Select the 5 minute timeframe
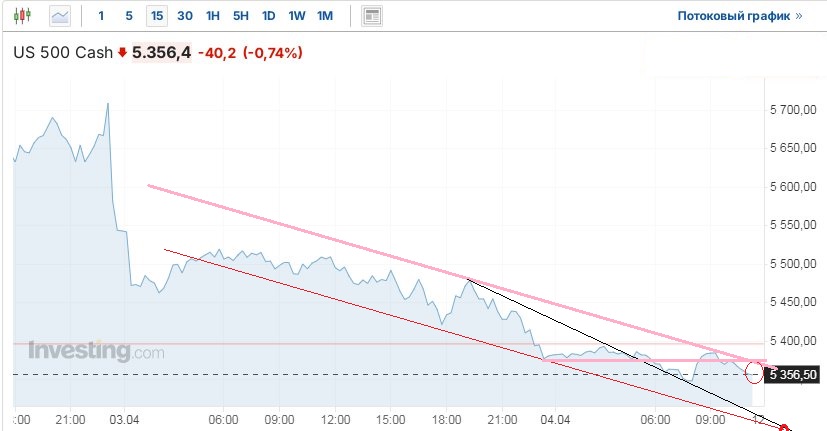Screen dimensions: 827x431 click(x=128, y=16)
